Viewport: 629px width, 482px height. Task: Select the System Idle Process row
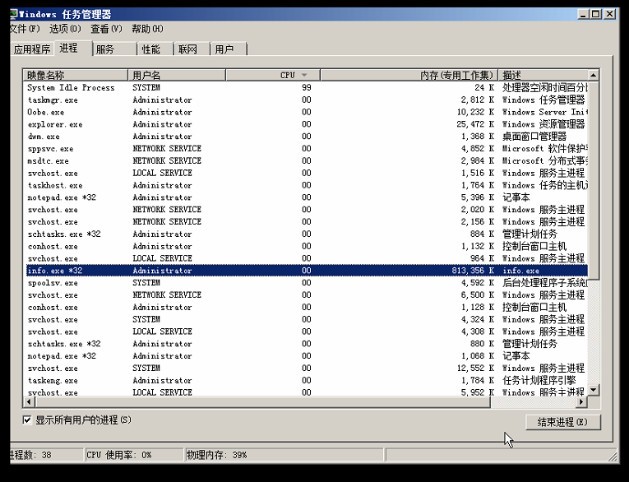tap(306, 87)
